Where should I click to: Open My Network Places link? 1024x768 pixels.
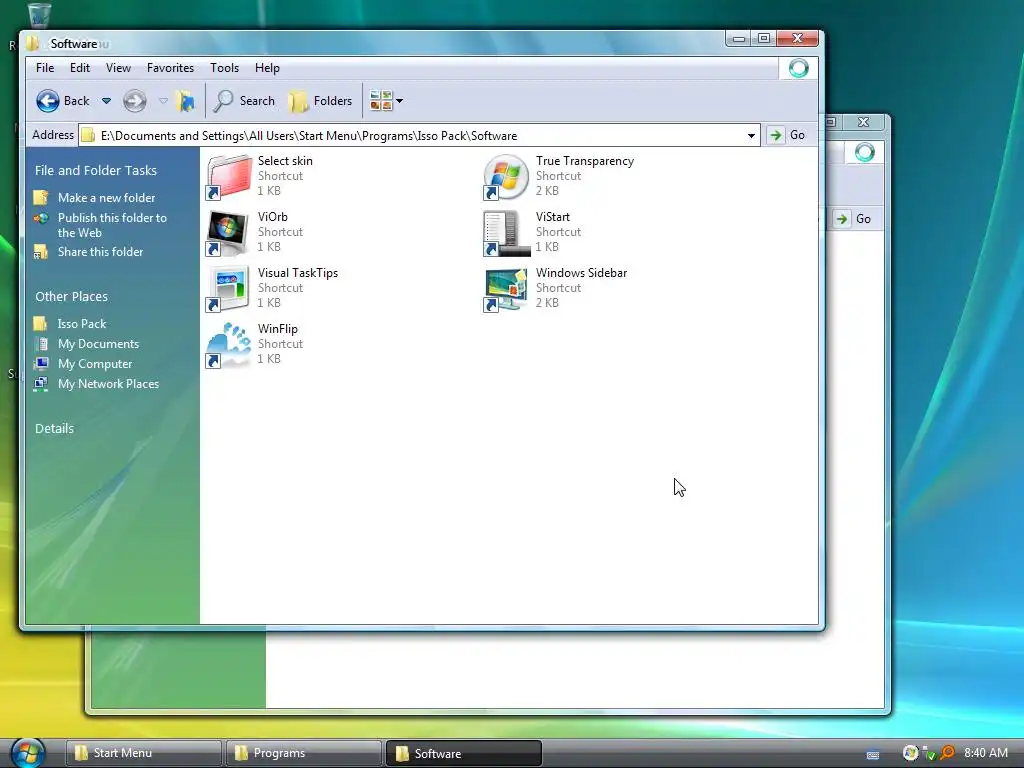(x=108, y=384)
